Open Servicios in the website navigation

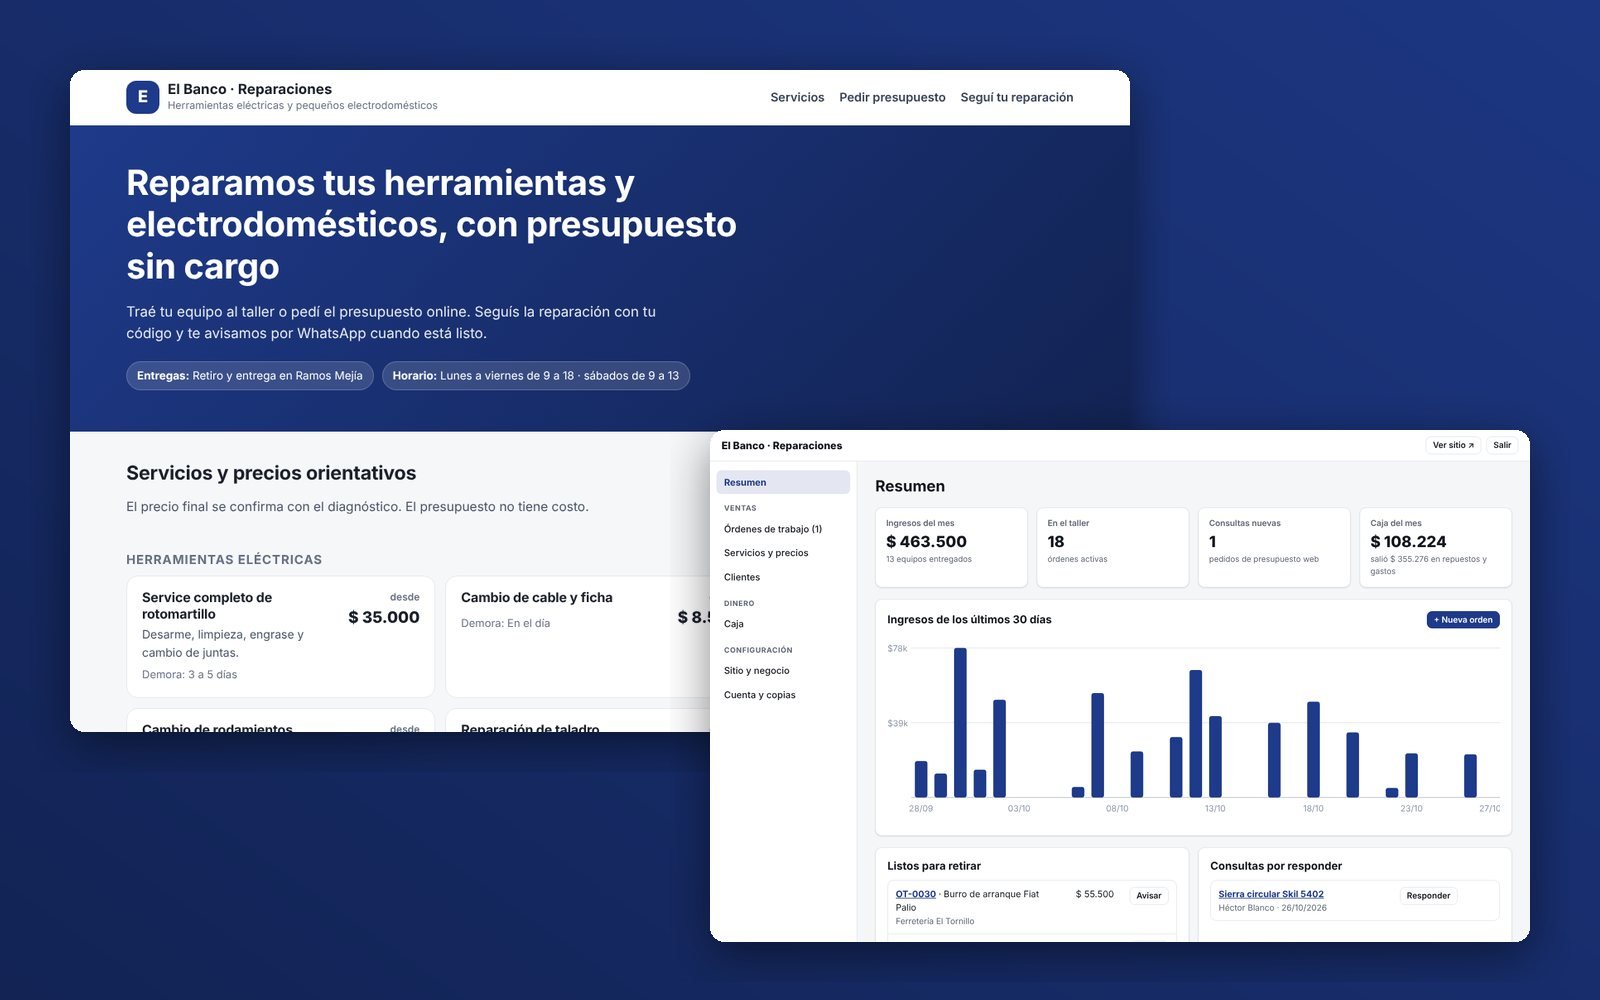pos(797,97)
